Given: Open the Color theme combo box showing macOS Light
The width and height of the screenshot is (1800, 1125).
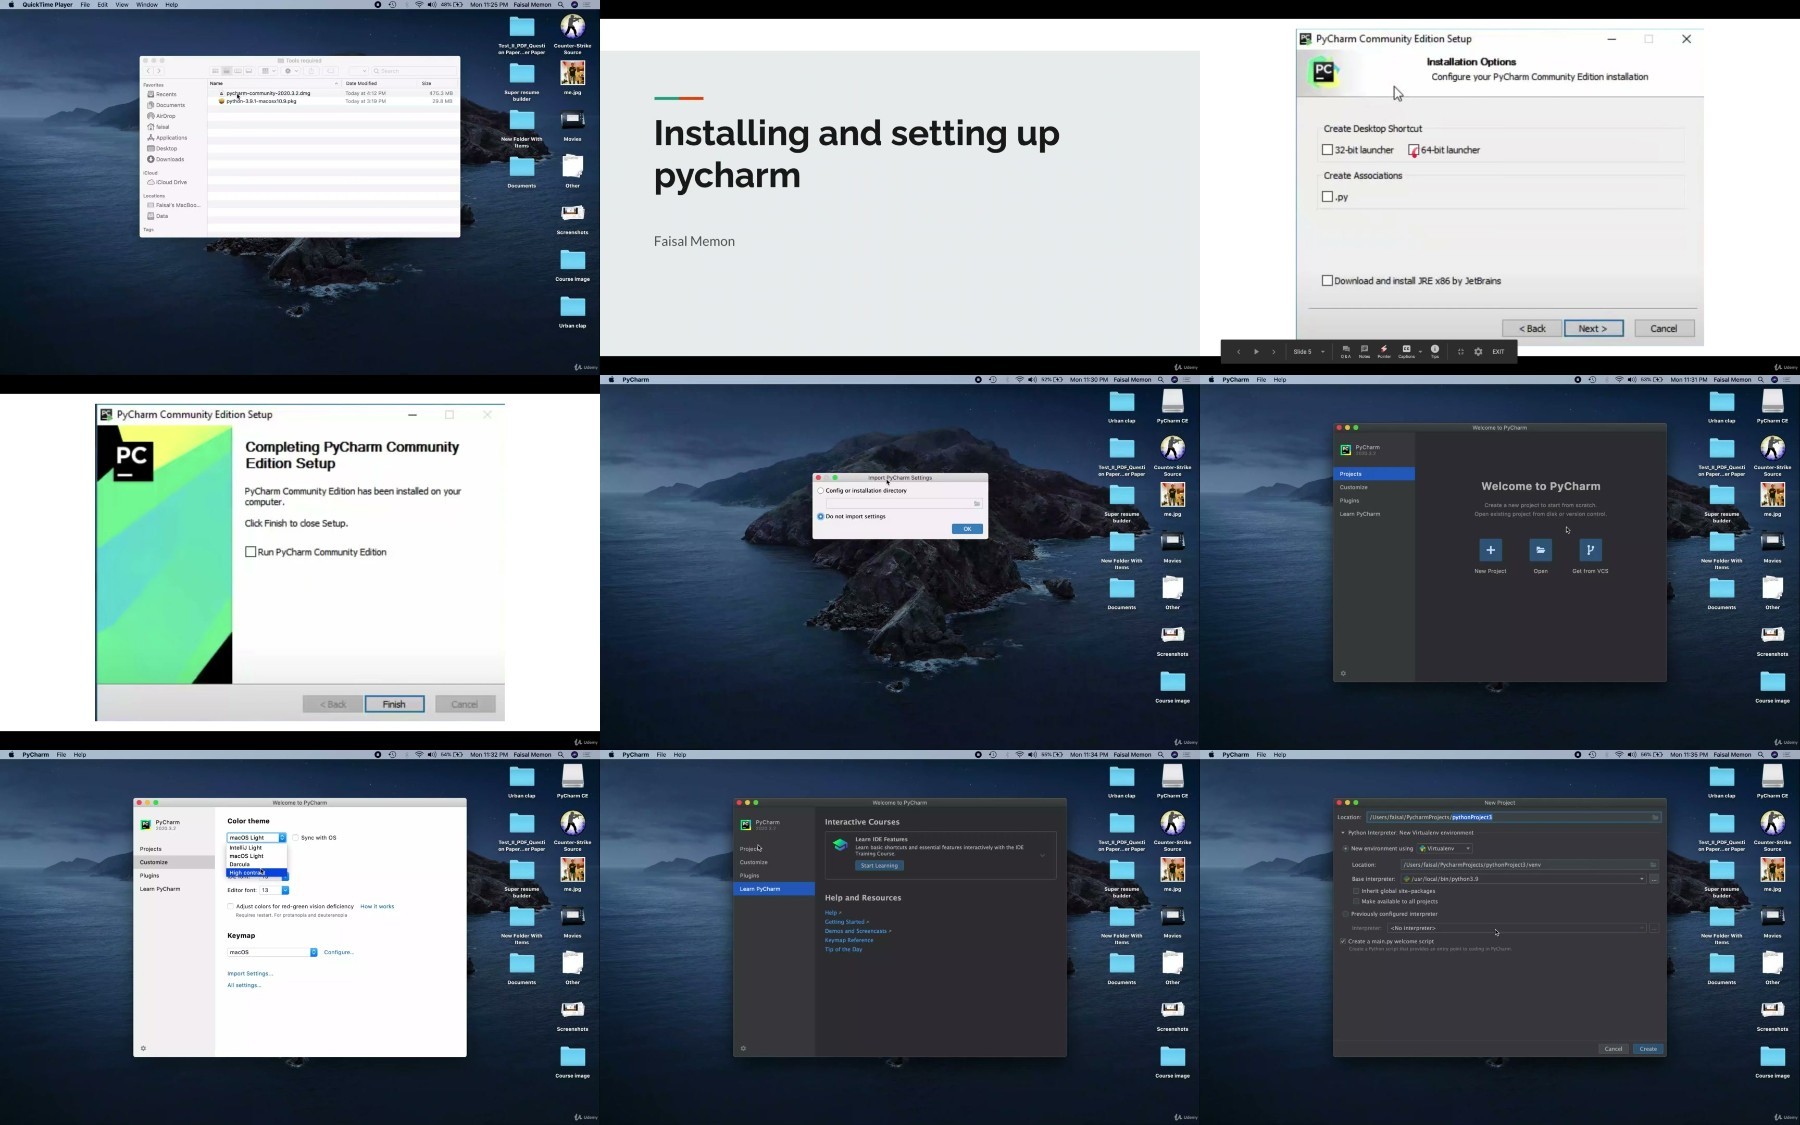Looking at the screenshot, I should pos(257,838).
